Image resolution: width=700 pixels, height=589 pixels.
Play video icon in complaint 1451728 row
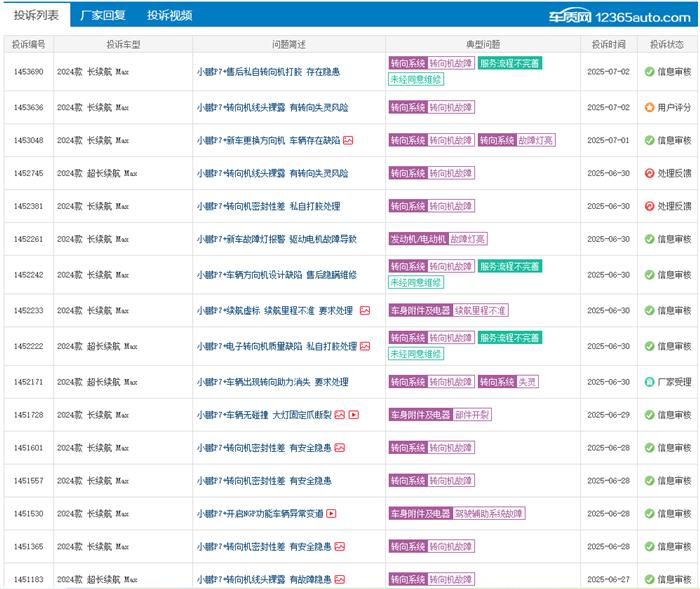[x=354, y=415]
